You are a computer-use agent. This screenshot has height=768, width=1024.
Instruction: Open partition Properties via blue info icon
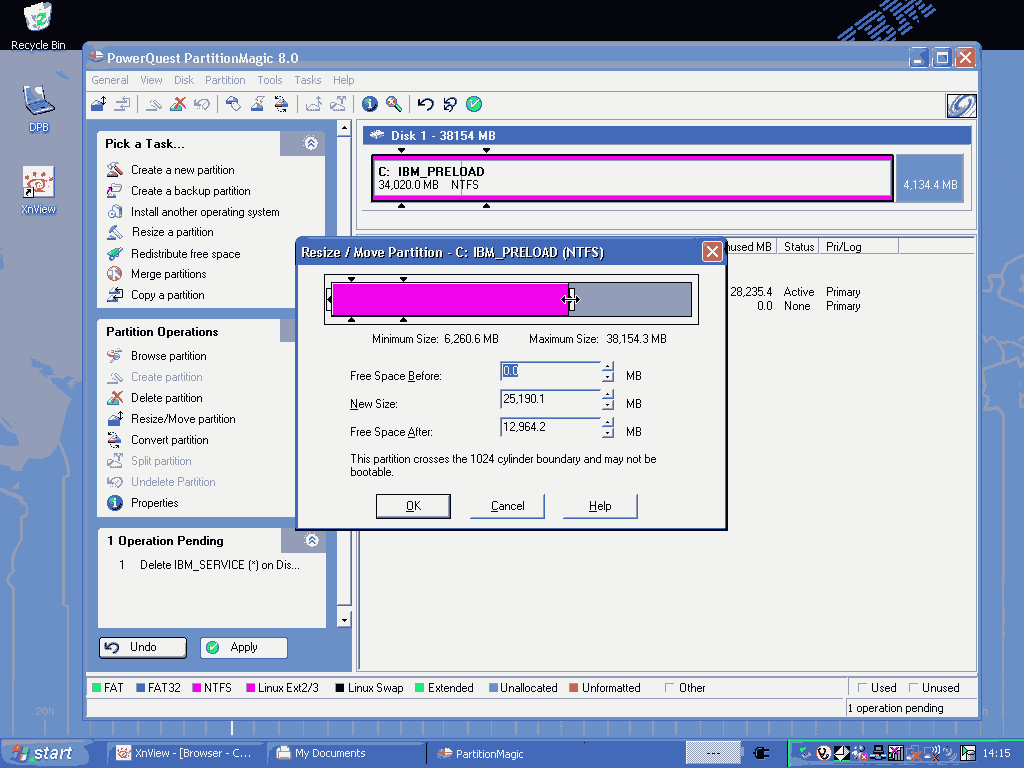point(370,104)
